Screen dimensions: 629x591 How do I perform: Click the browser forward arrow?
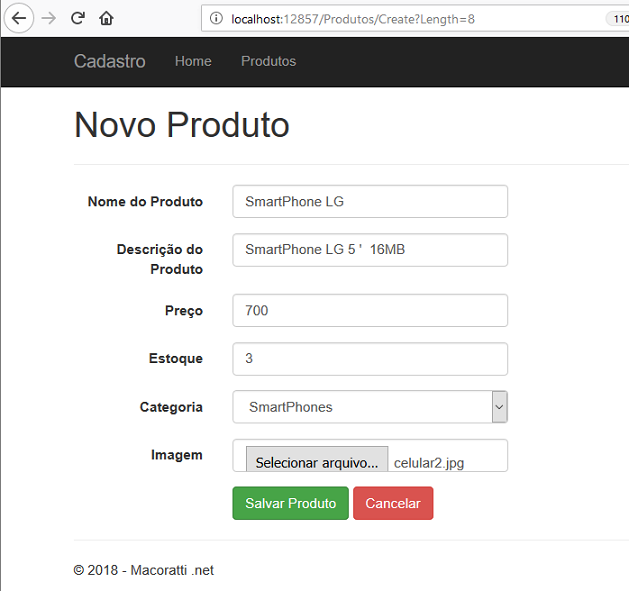[49, 18]
